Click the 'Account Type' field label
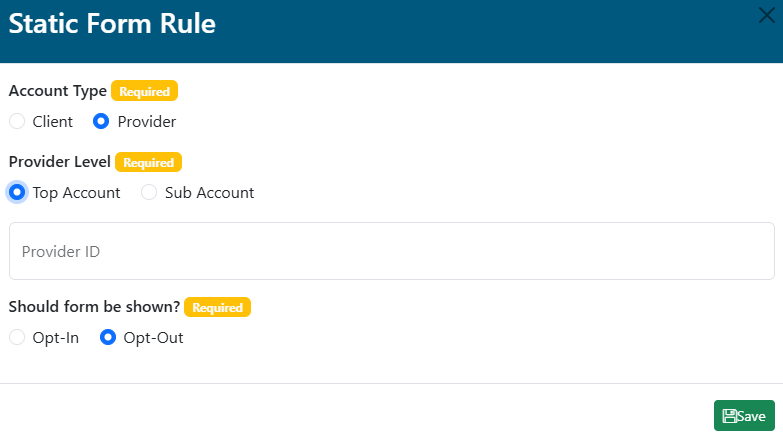This screenshot has height=441, width=783. click(x=57, y=91)
